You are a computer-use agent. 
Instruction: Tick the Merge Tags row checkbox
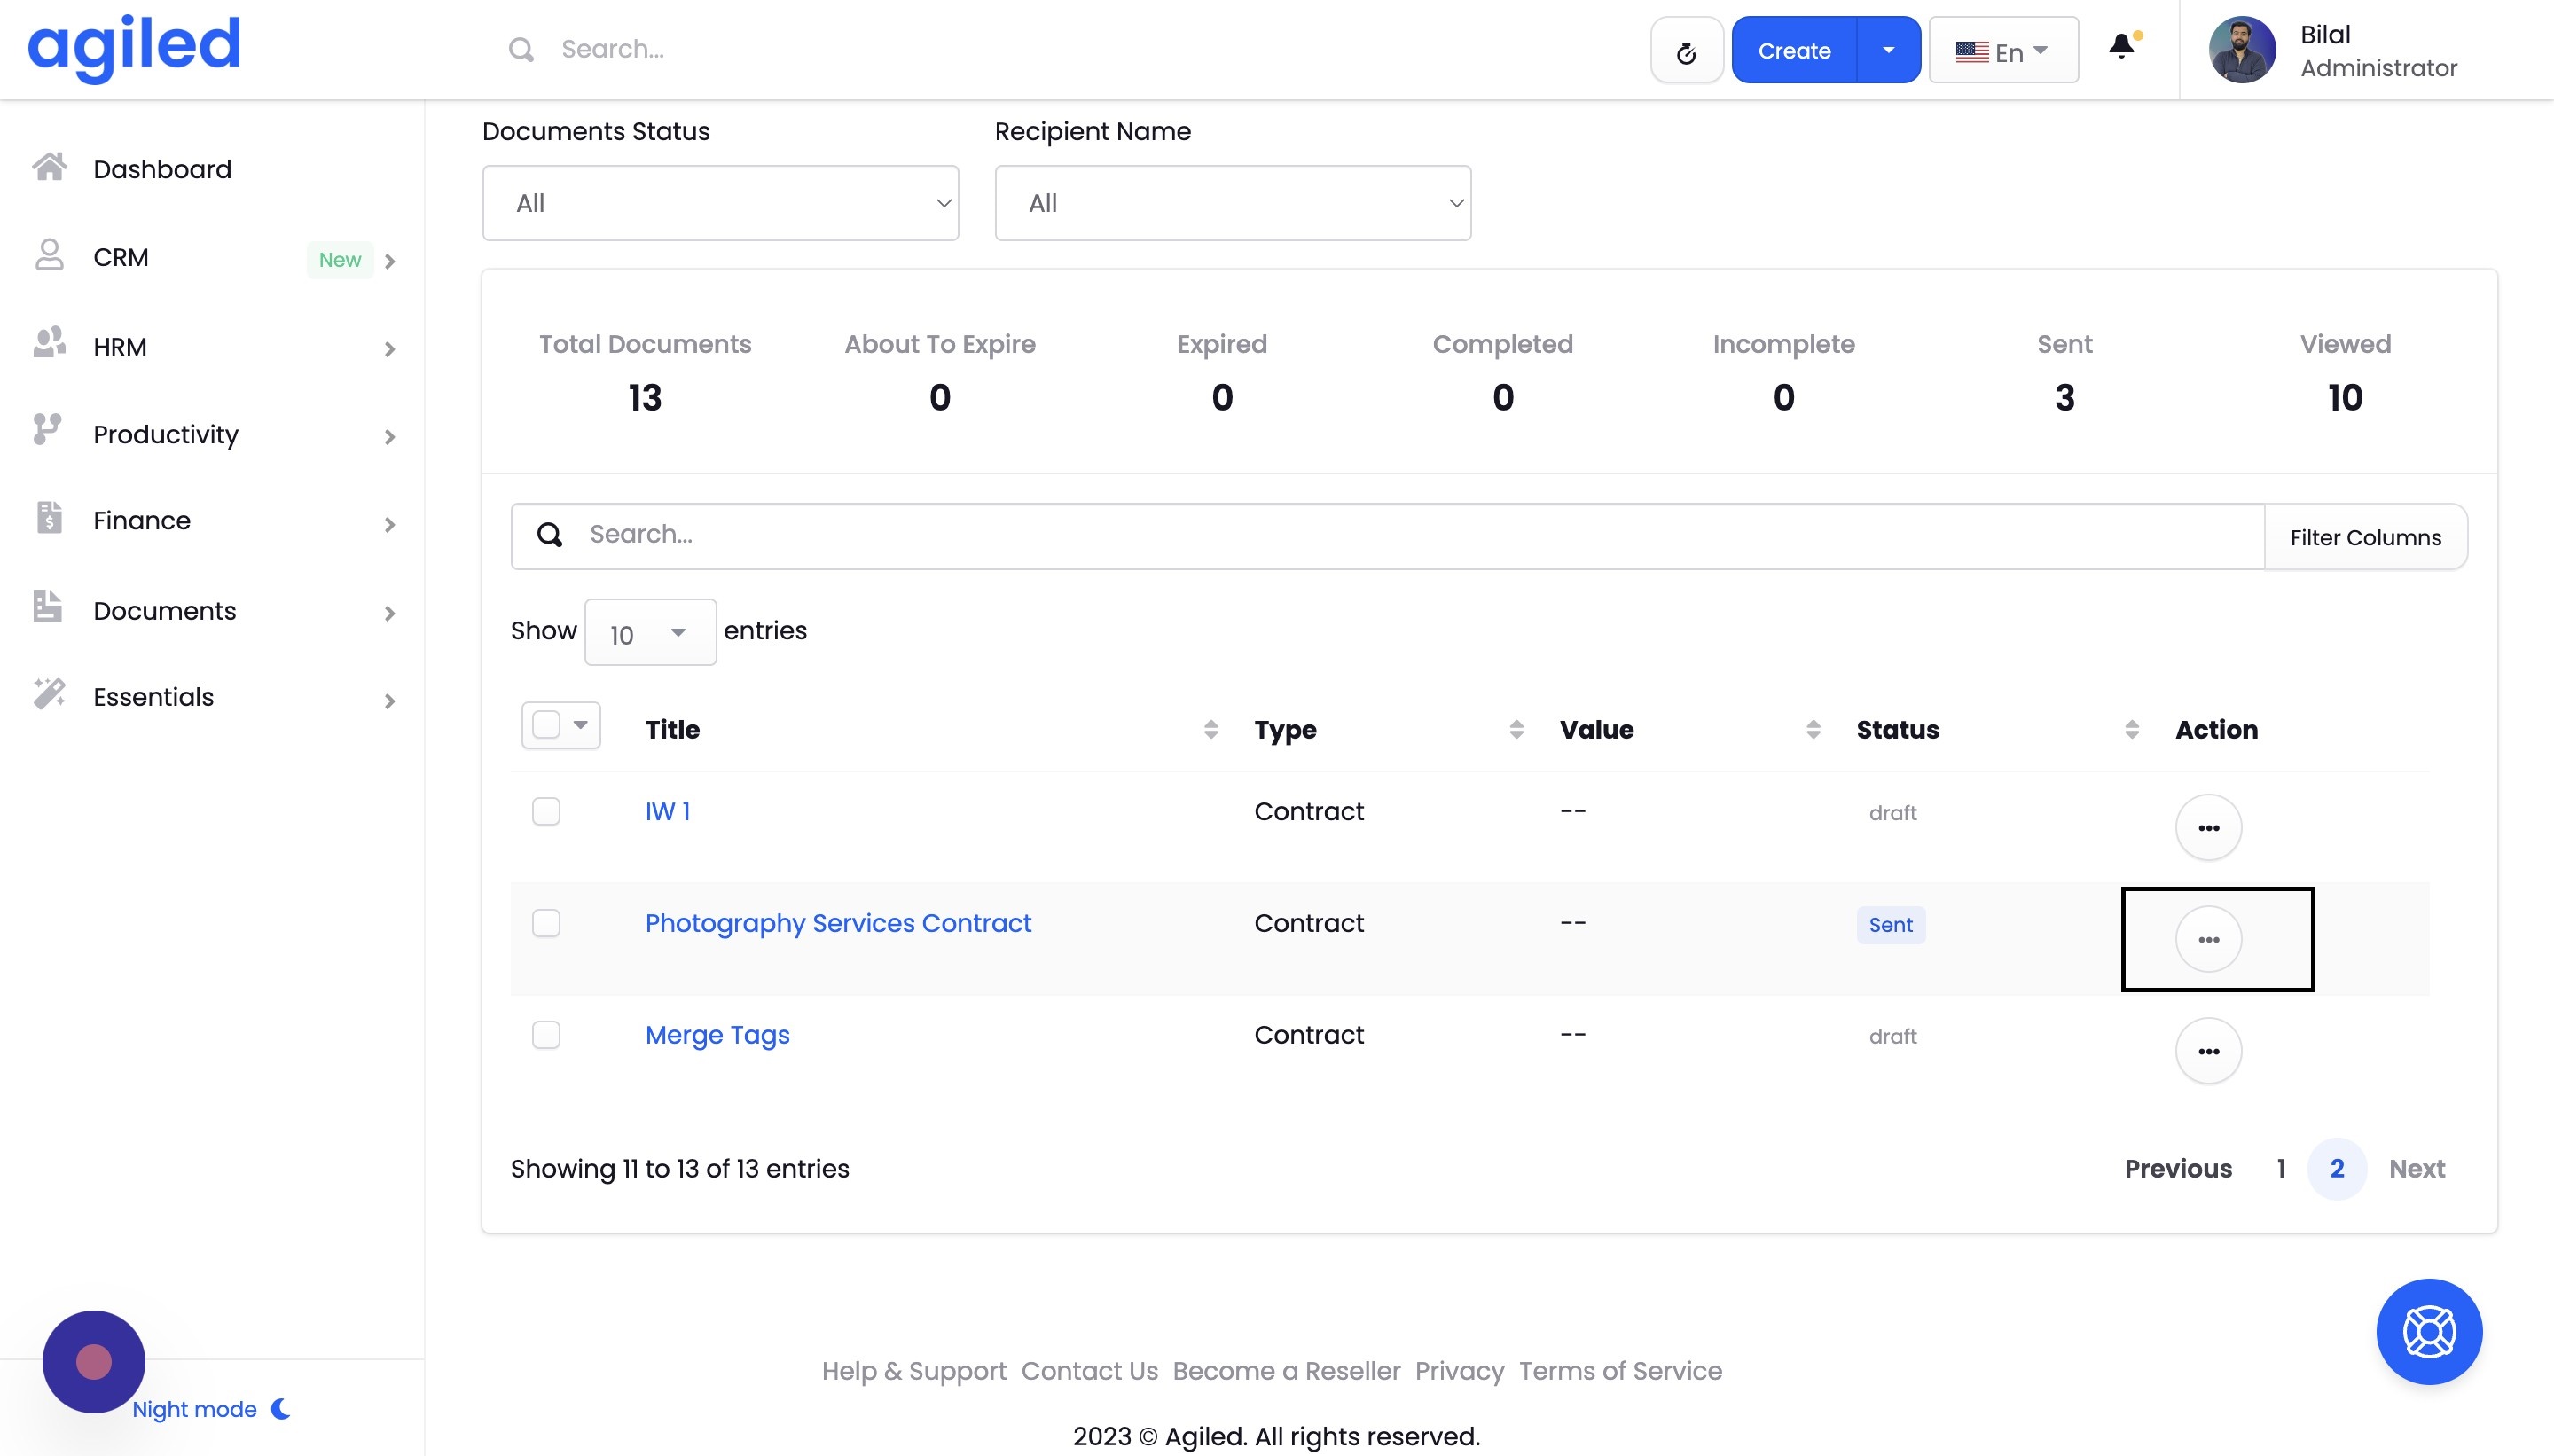pos(546,1035)
